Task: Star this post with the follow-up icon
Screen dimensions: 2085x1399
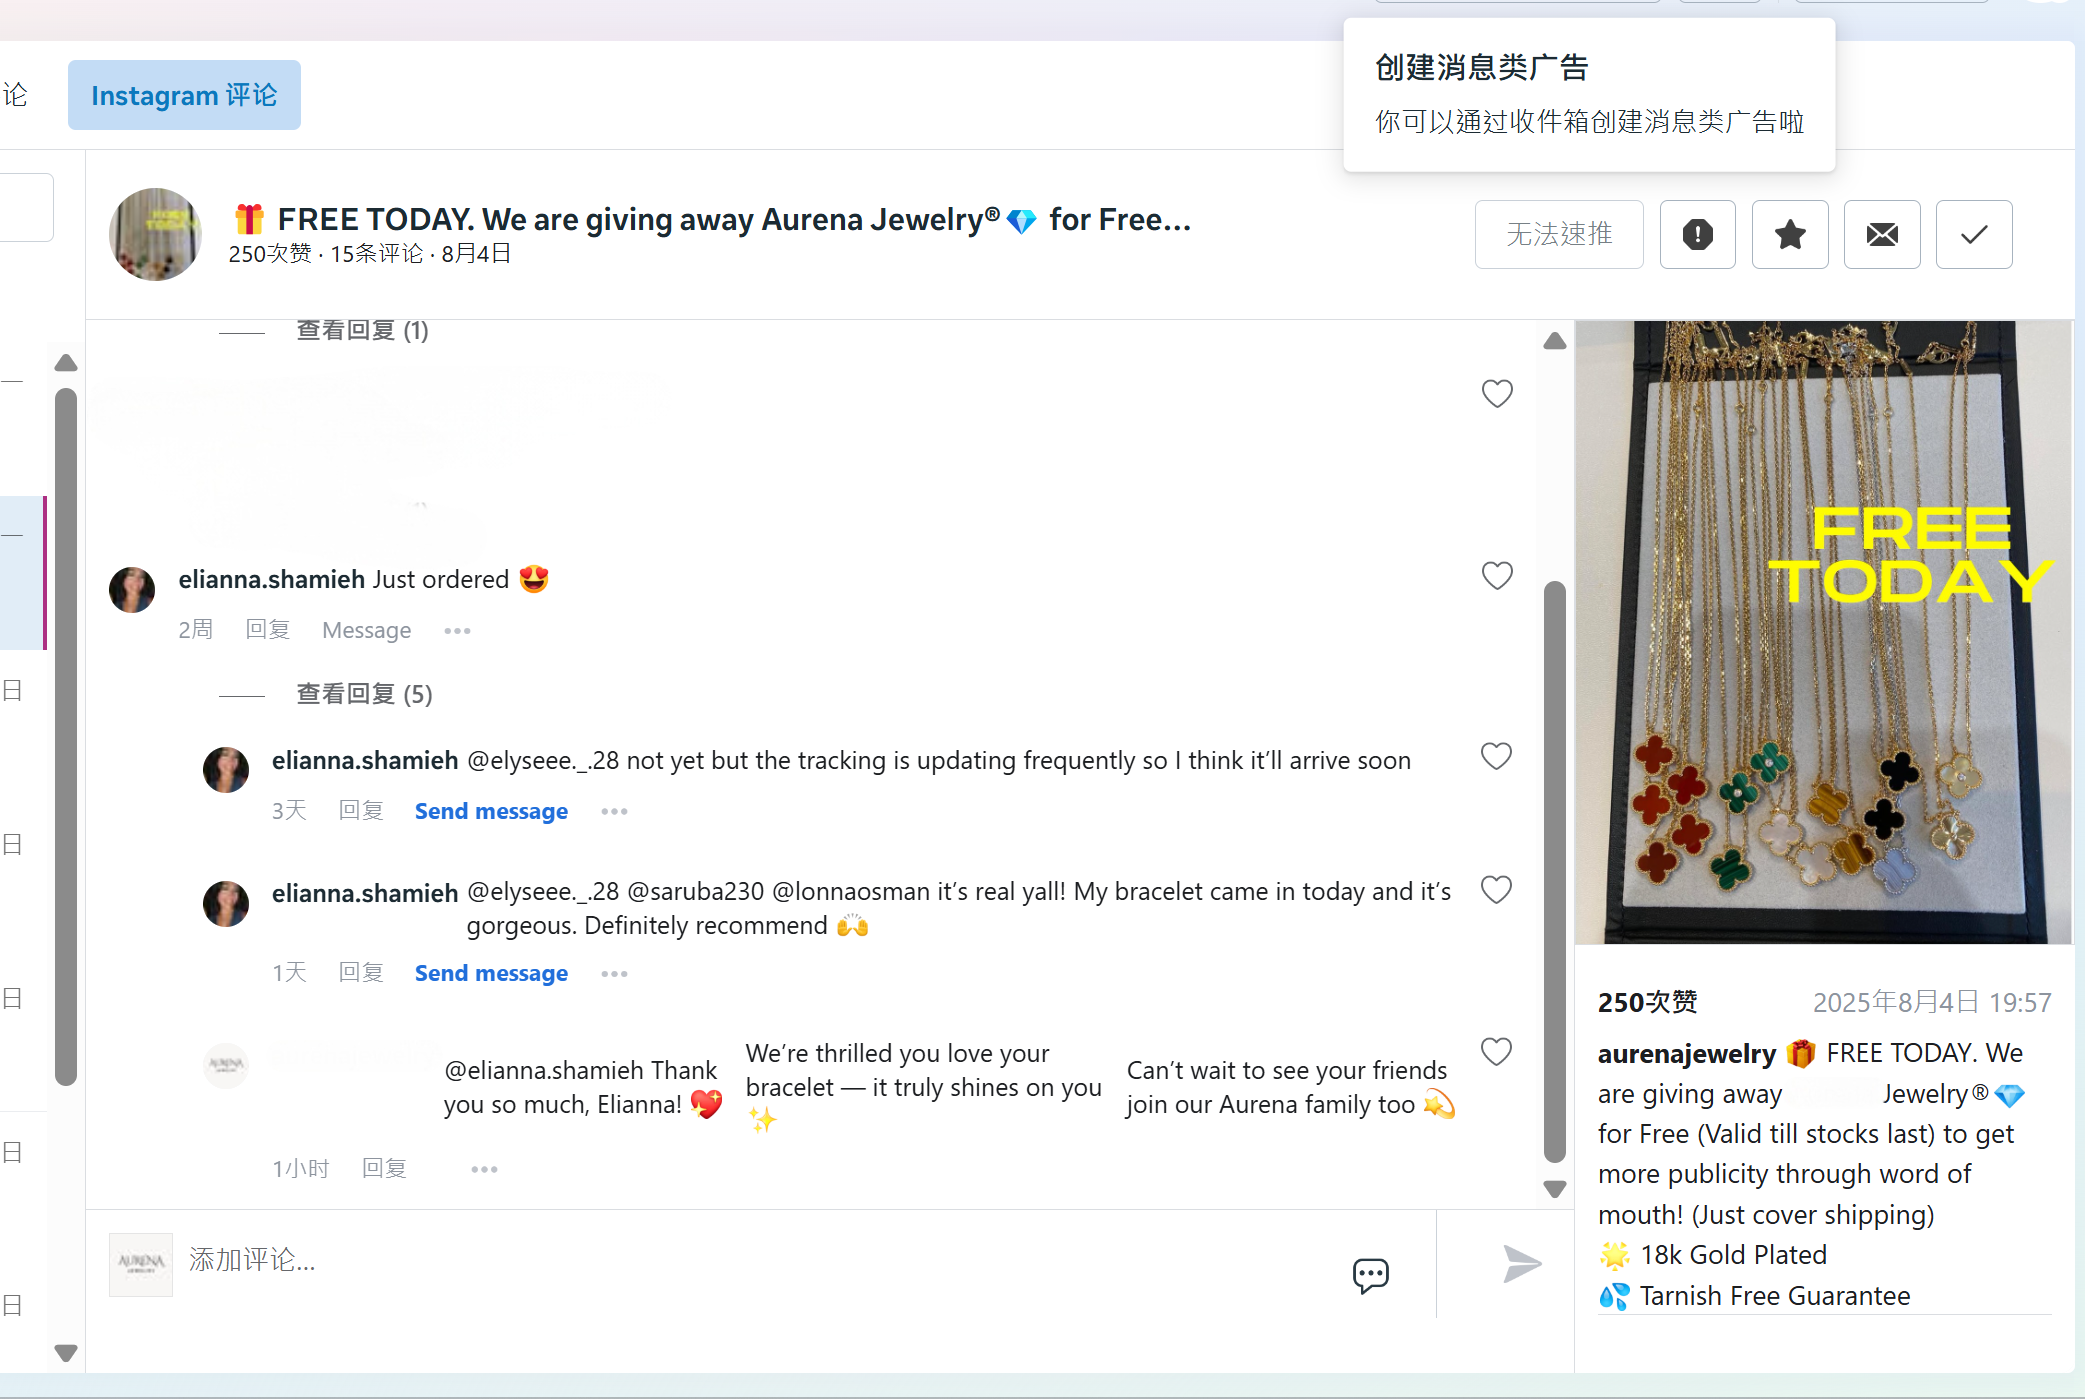Action: pyautogui.click(x=1790, y=234)
